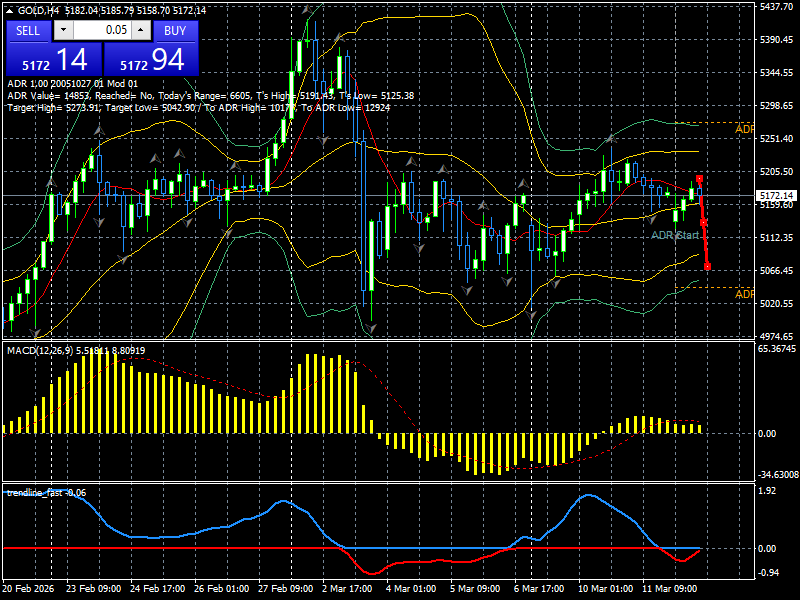Screen dimensions: 800x600
Task: Click the 5344.55 price scale label
Action: 777,73
